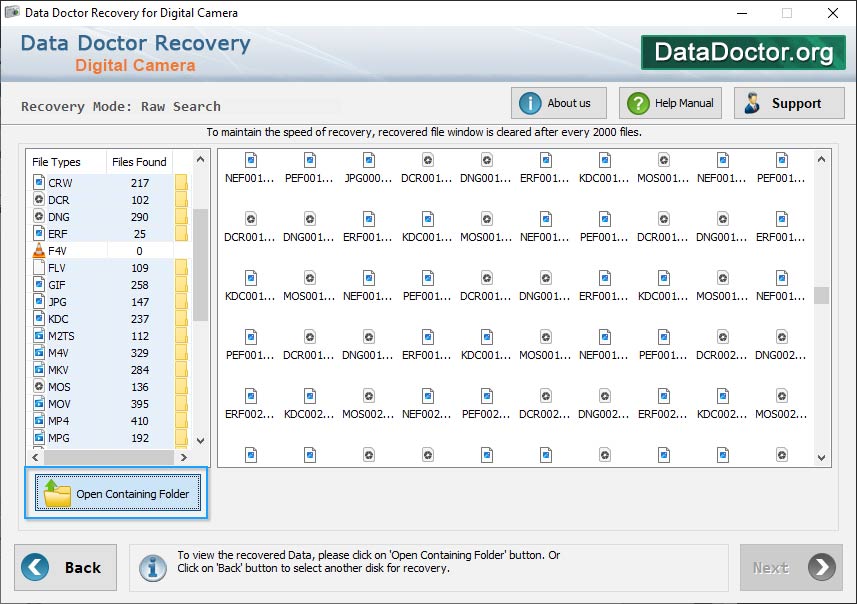857x604 pixels.
Task: Click the file types list scroll left arrow
Action: 35,457
